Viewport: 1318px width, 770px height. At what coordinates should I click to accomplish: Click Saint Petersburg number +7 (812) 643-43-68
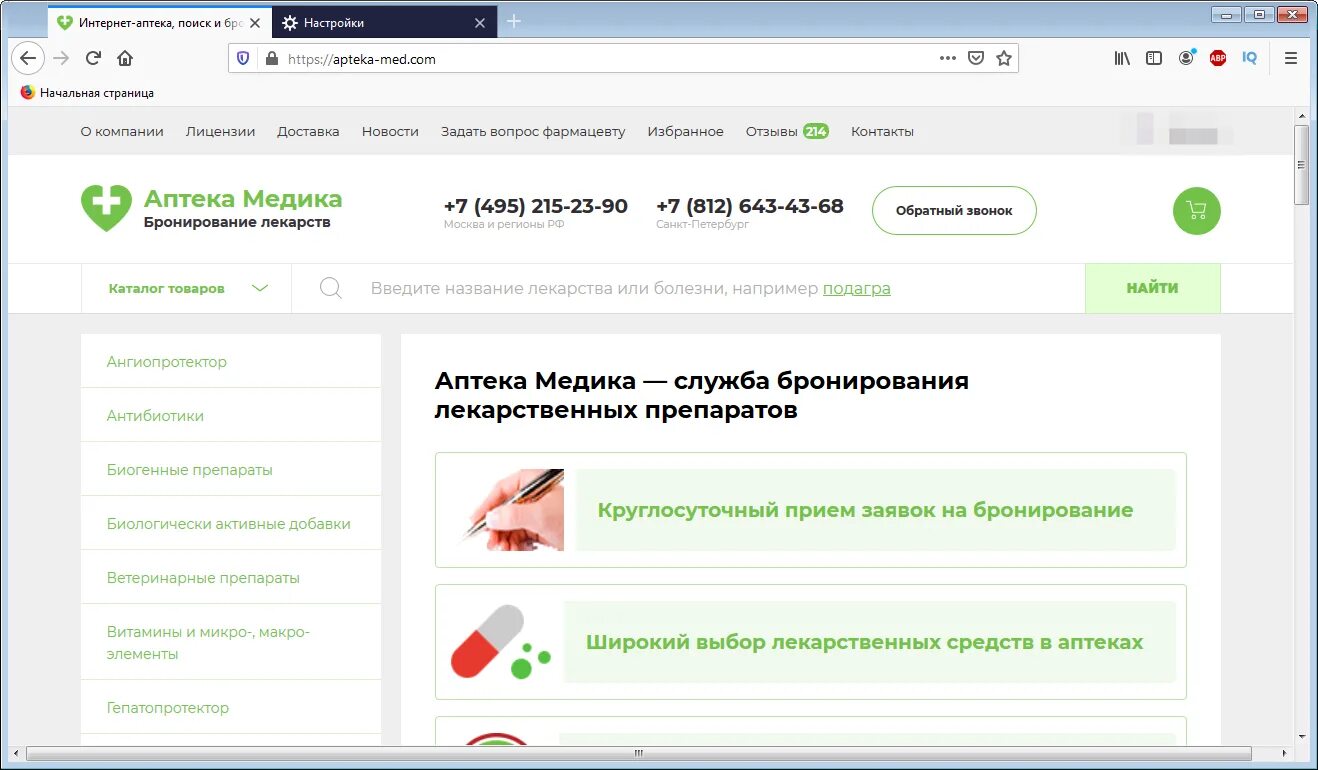[x=750, y=206]
